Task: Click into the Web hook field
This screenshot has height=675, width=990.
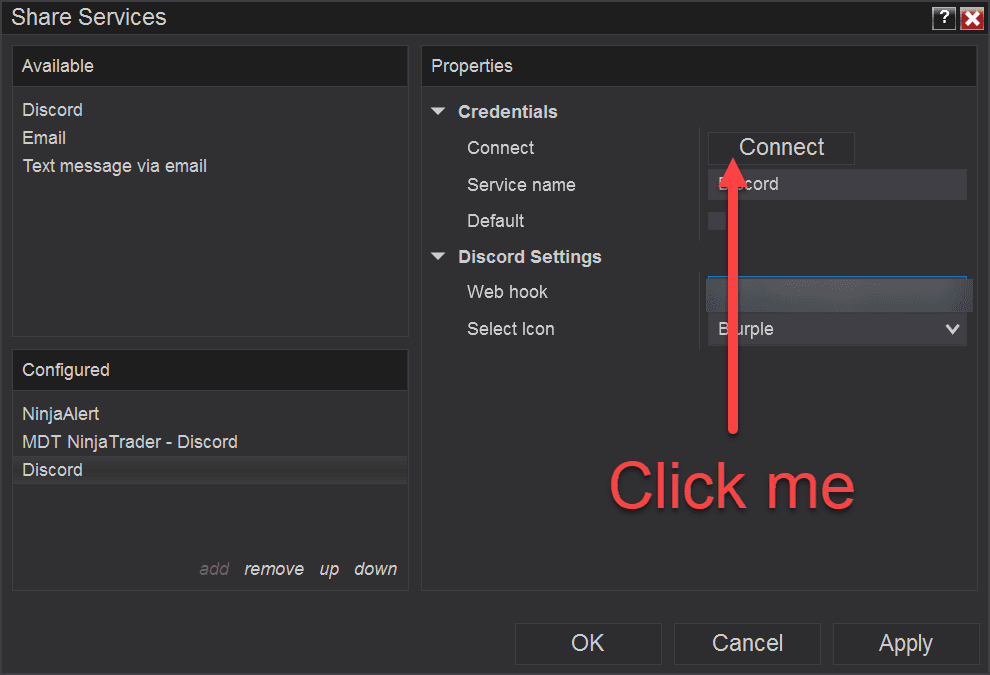Action: click(837, 294)
